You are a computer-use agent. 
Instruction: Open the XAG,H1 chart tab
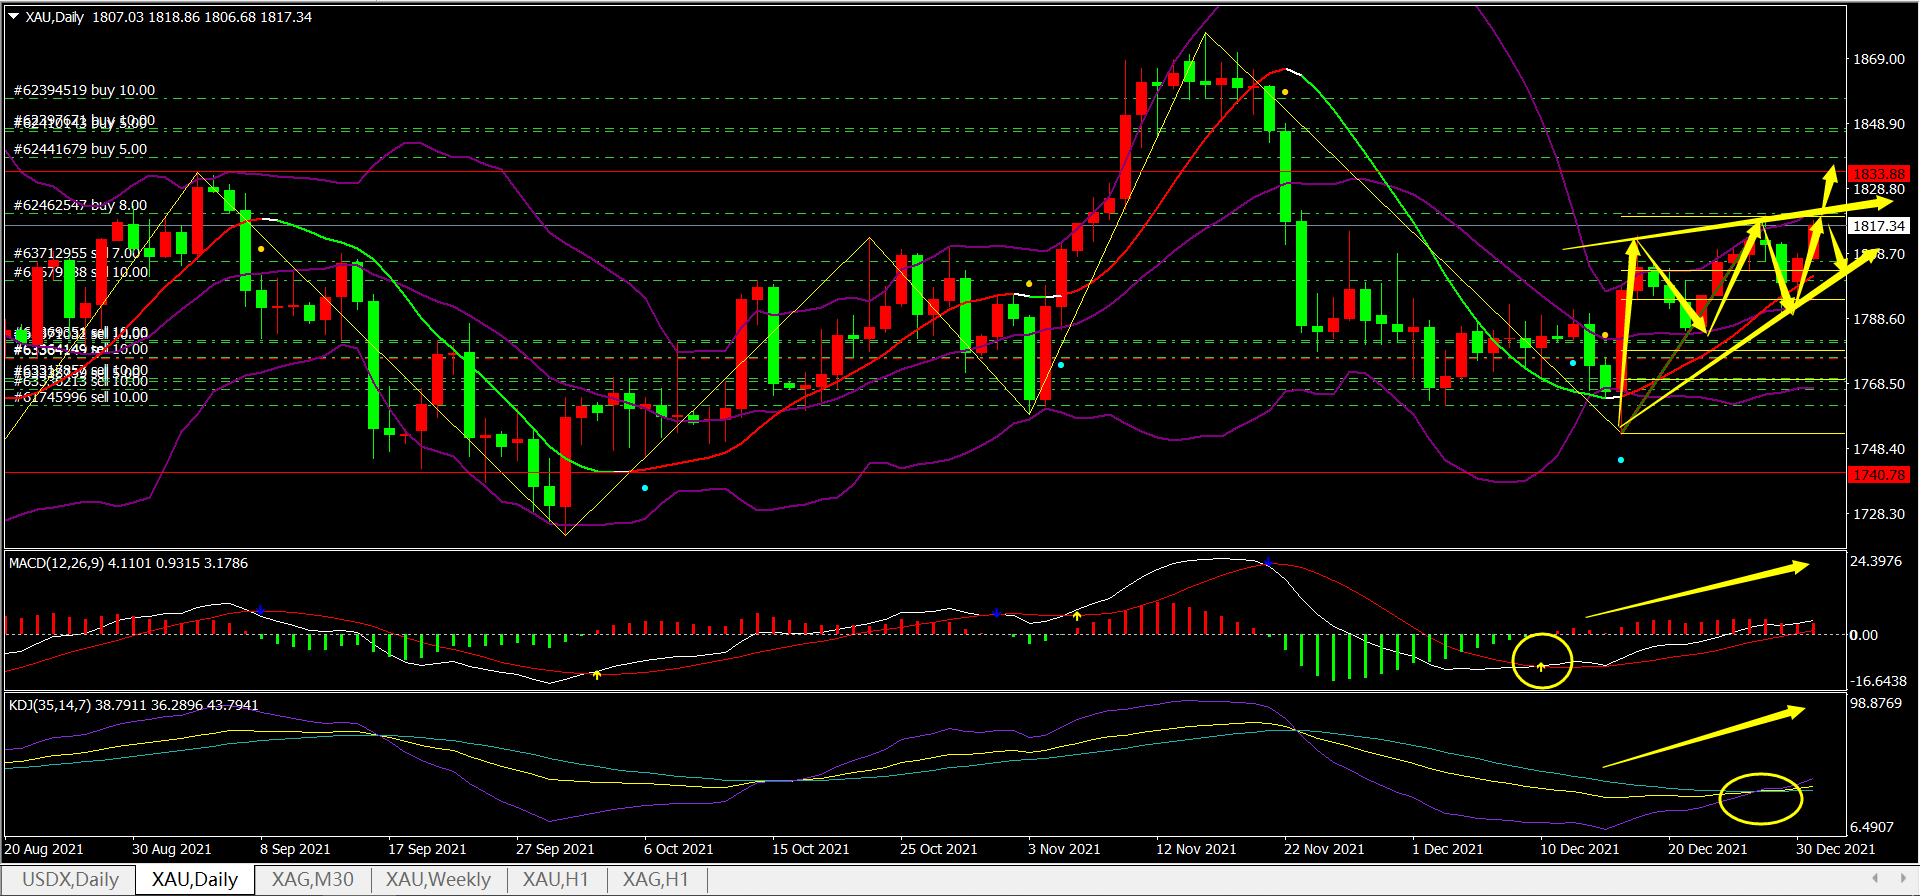click(655, 880)
